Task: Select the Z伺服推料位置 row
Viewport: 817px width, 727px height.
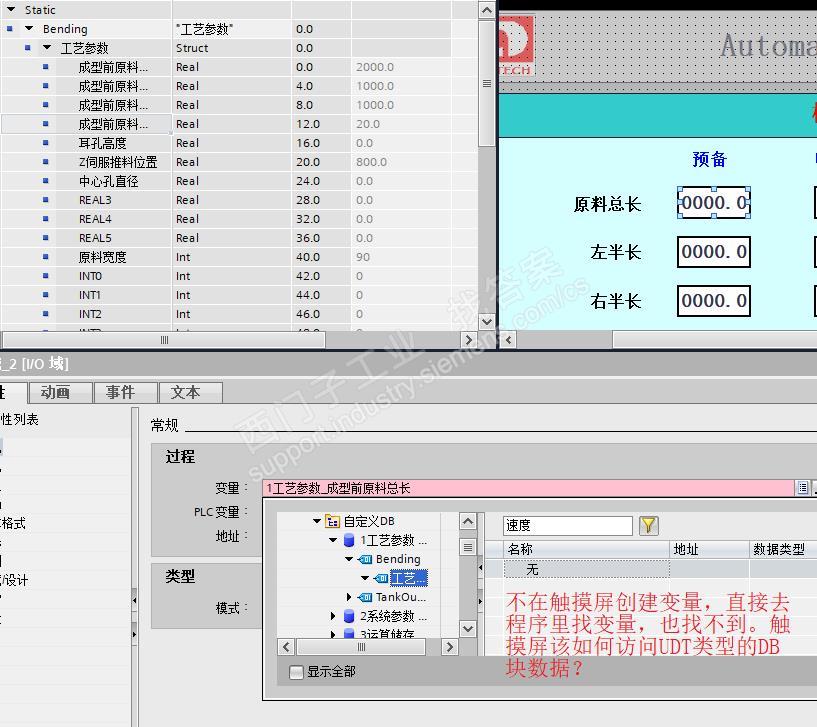Action: pyautogui.click(x=240, y=162)
